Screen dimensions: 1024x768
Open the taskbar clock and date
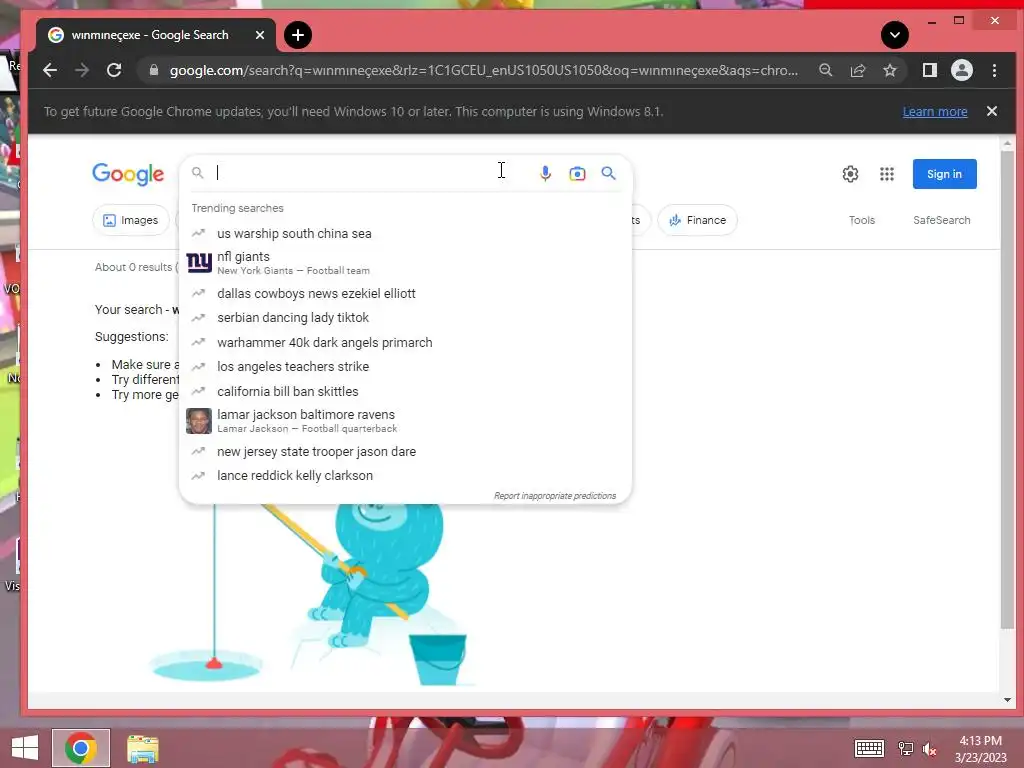(980, 749)
